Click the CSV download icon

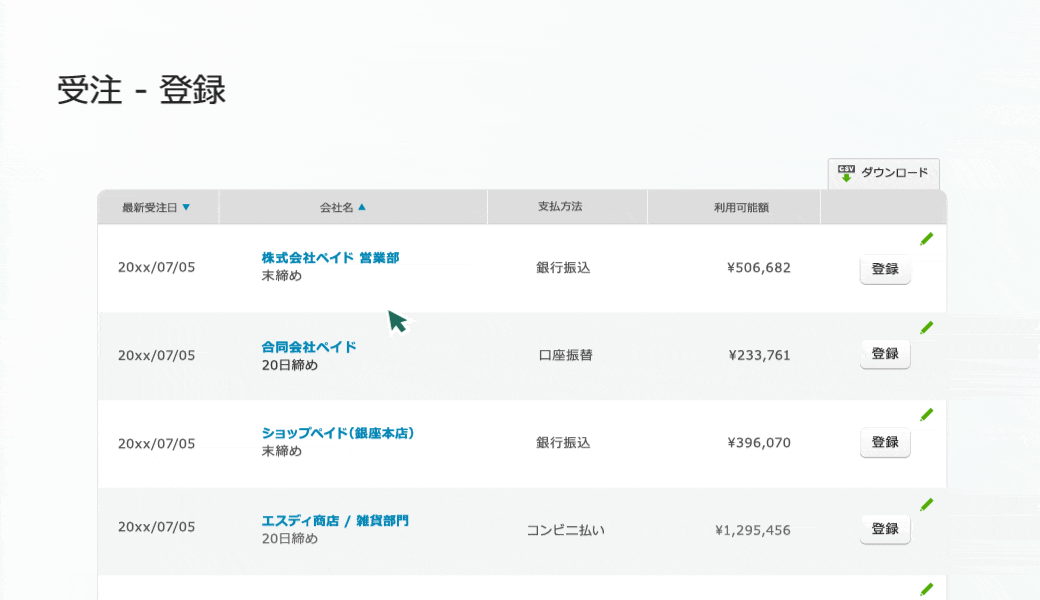[846, 173]
